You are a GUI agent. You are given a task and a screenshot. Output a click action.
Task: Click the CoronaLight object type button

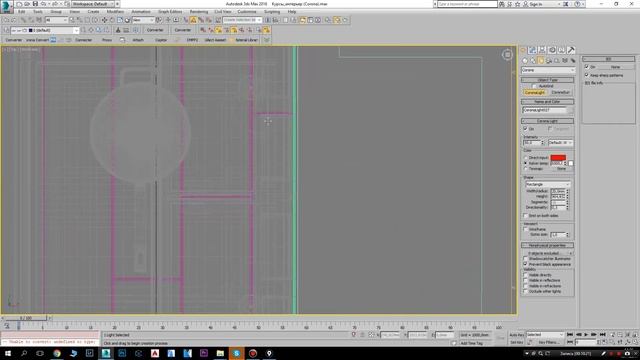coord(534,93)
